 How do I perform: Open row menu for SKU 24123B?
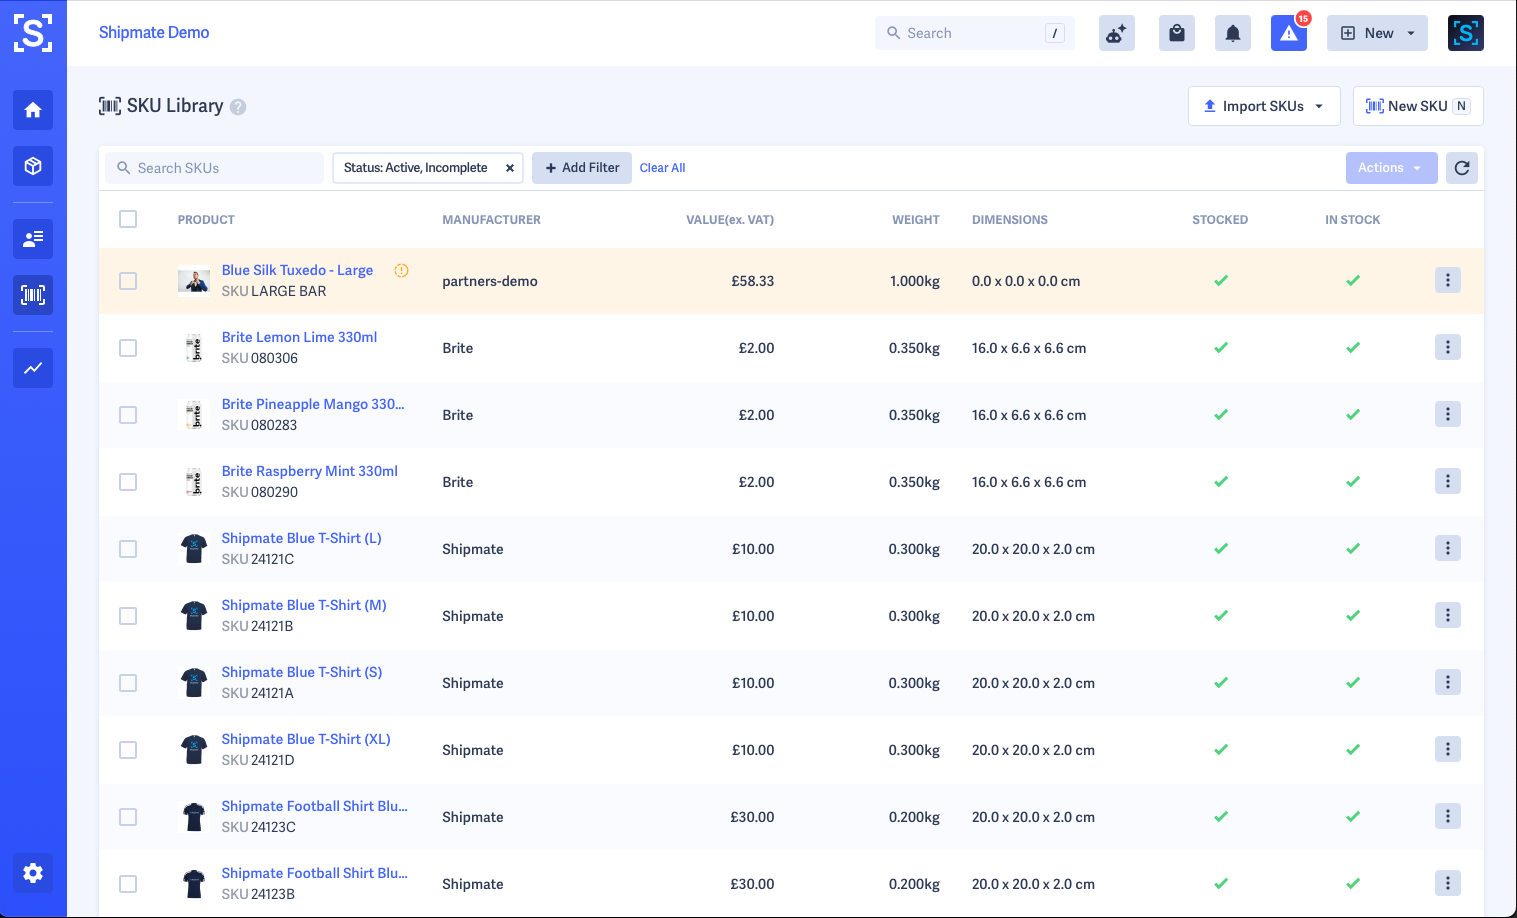click(1448, 883)
